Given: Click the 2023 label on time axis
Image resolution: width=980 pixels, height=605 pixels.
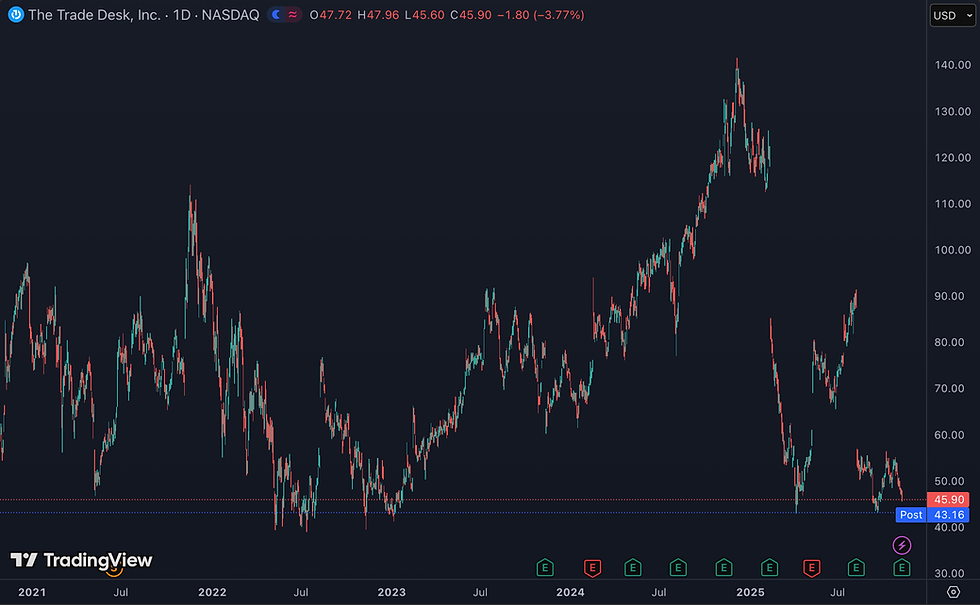Looking at the screenshot, I should click(392, 592).
